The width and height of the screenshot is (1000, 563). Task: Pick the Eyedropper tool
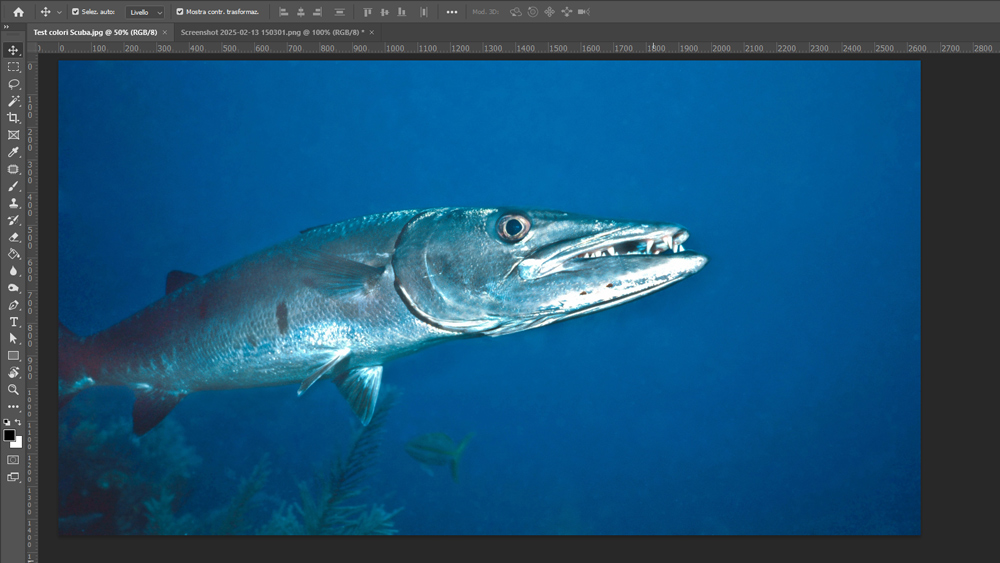click(14, 152)
